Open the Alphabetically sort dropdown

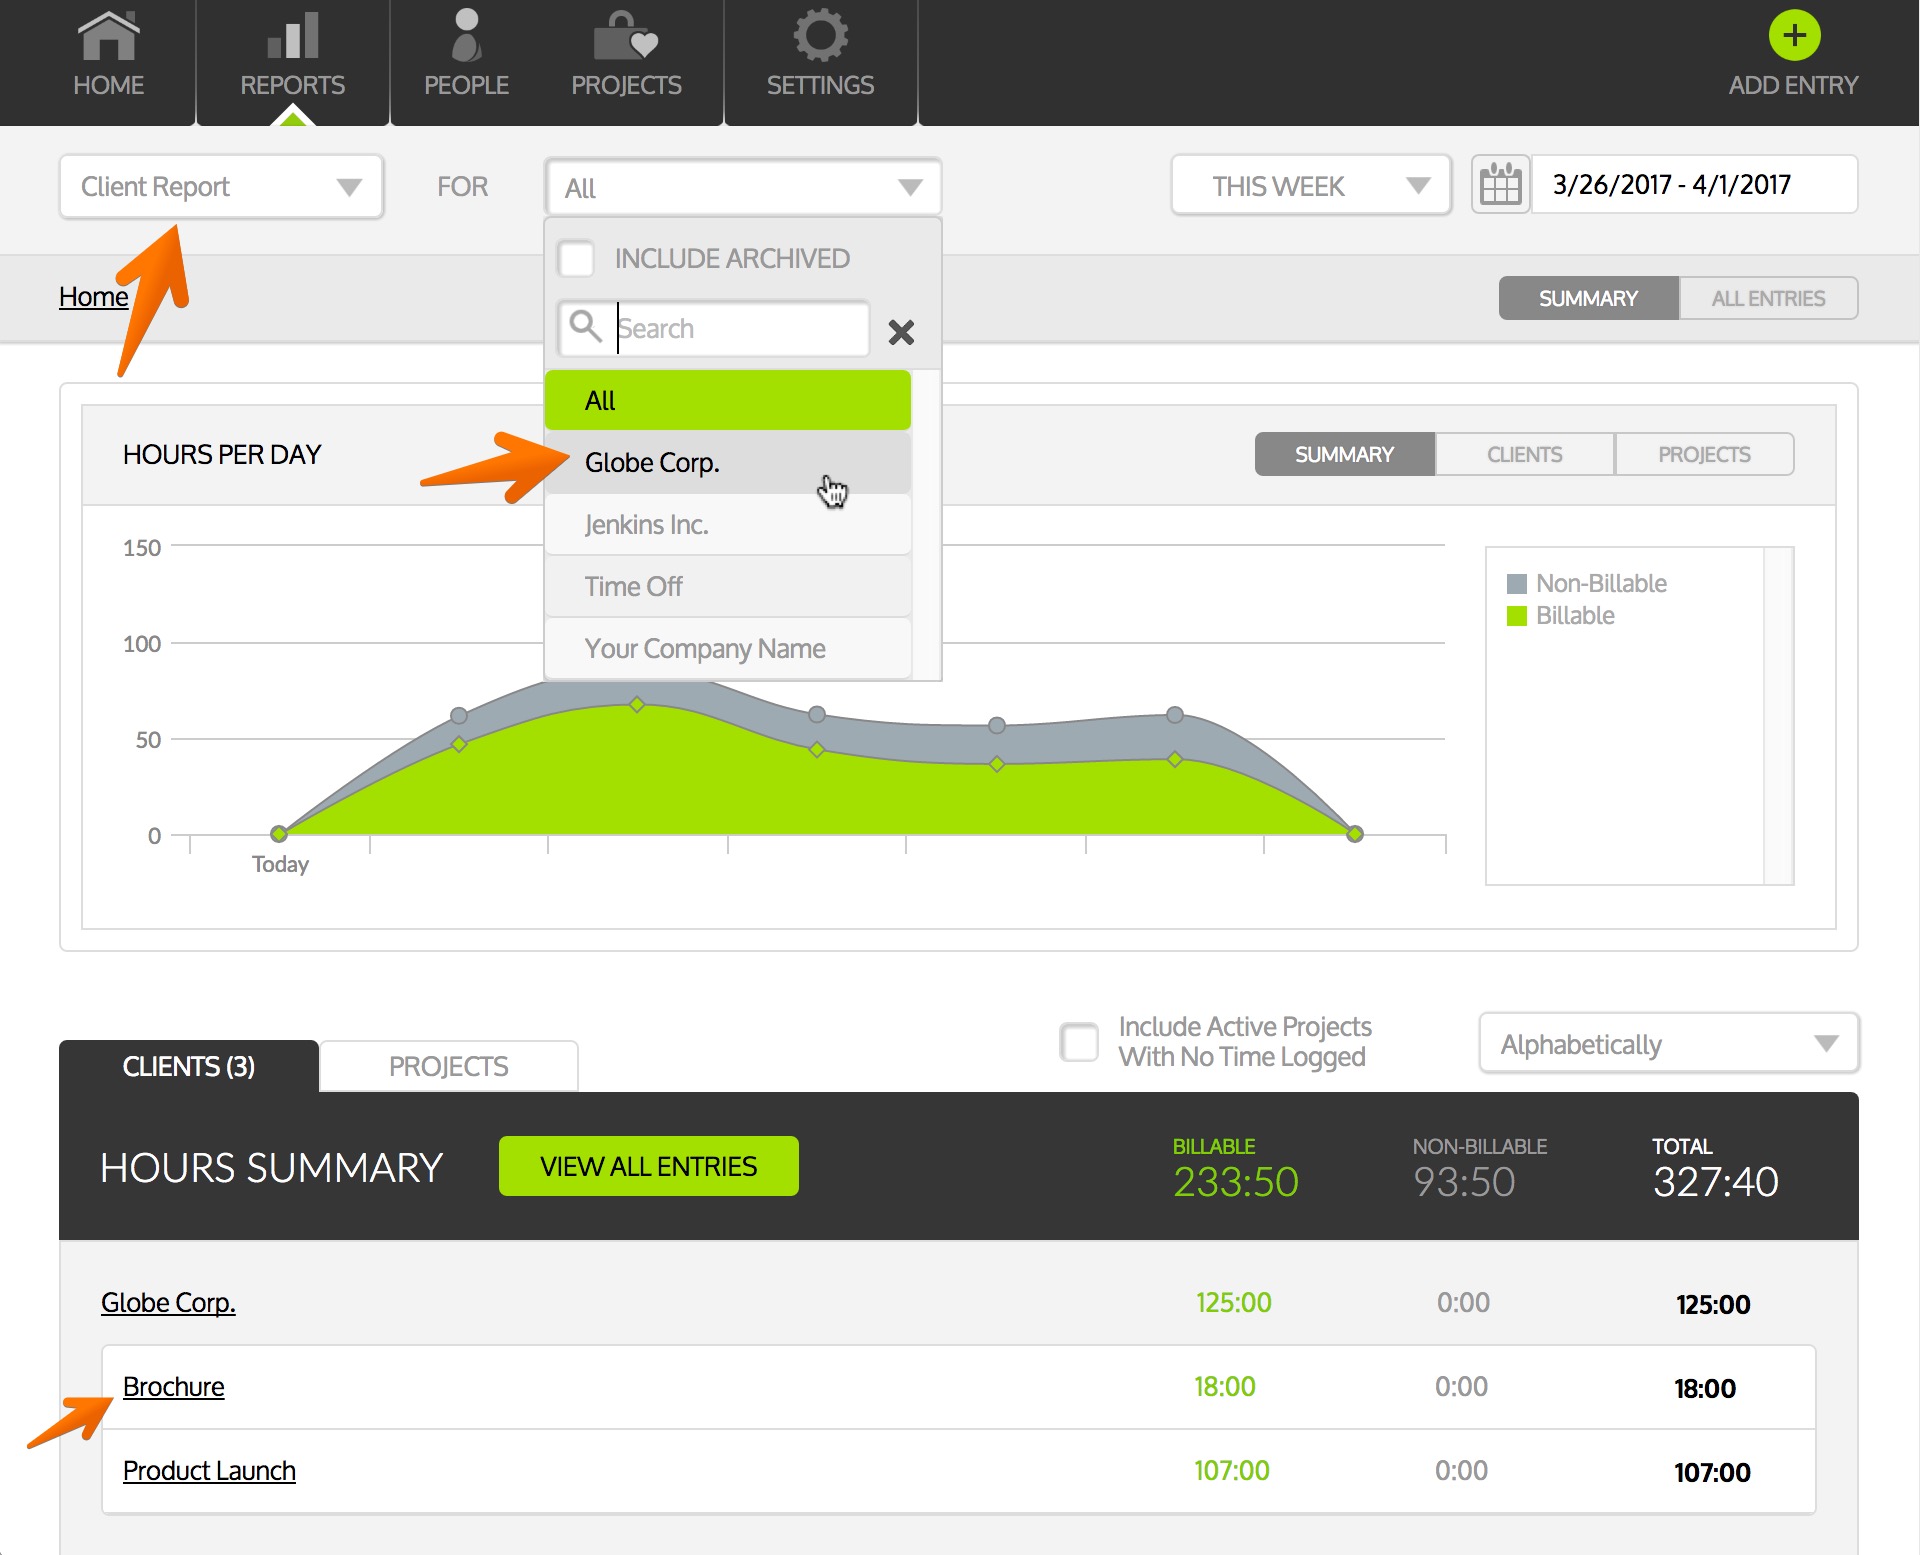(1669, 1043)
